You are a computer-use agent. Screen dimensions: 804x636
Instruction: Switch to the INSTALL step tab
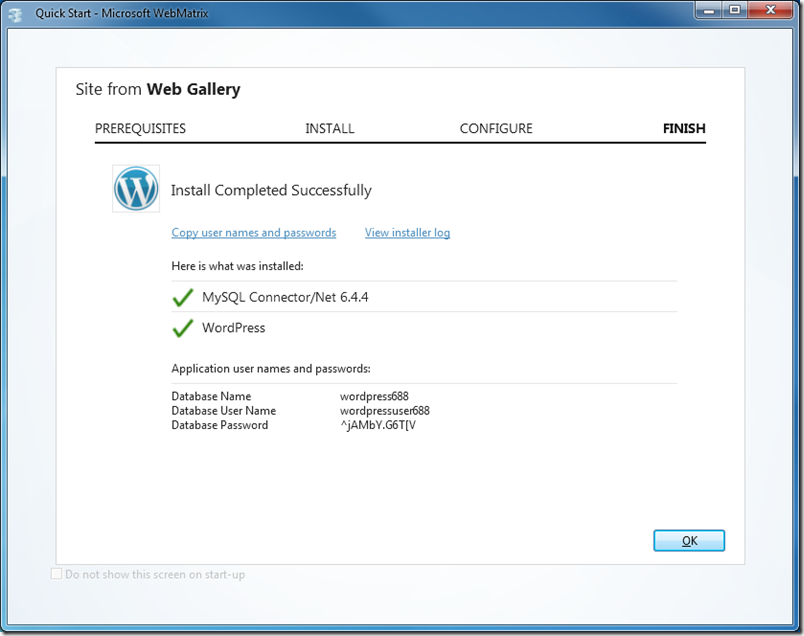point(330,128)
